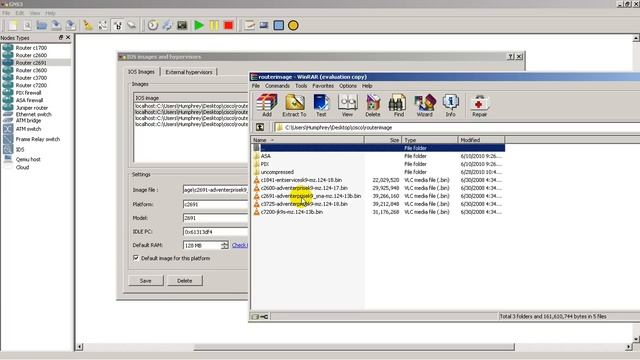Click the WinRAR address path field

click(x=457, y=127)
